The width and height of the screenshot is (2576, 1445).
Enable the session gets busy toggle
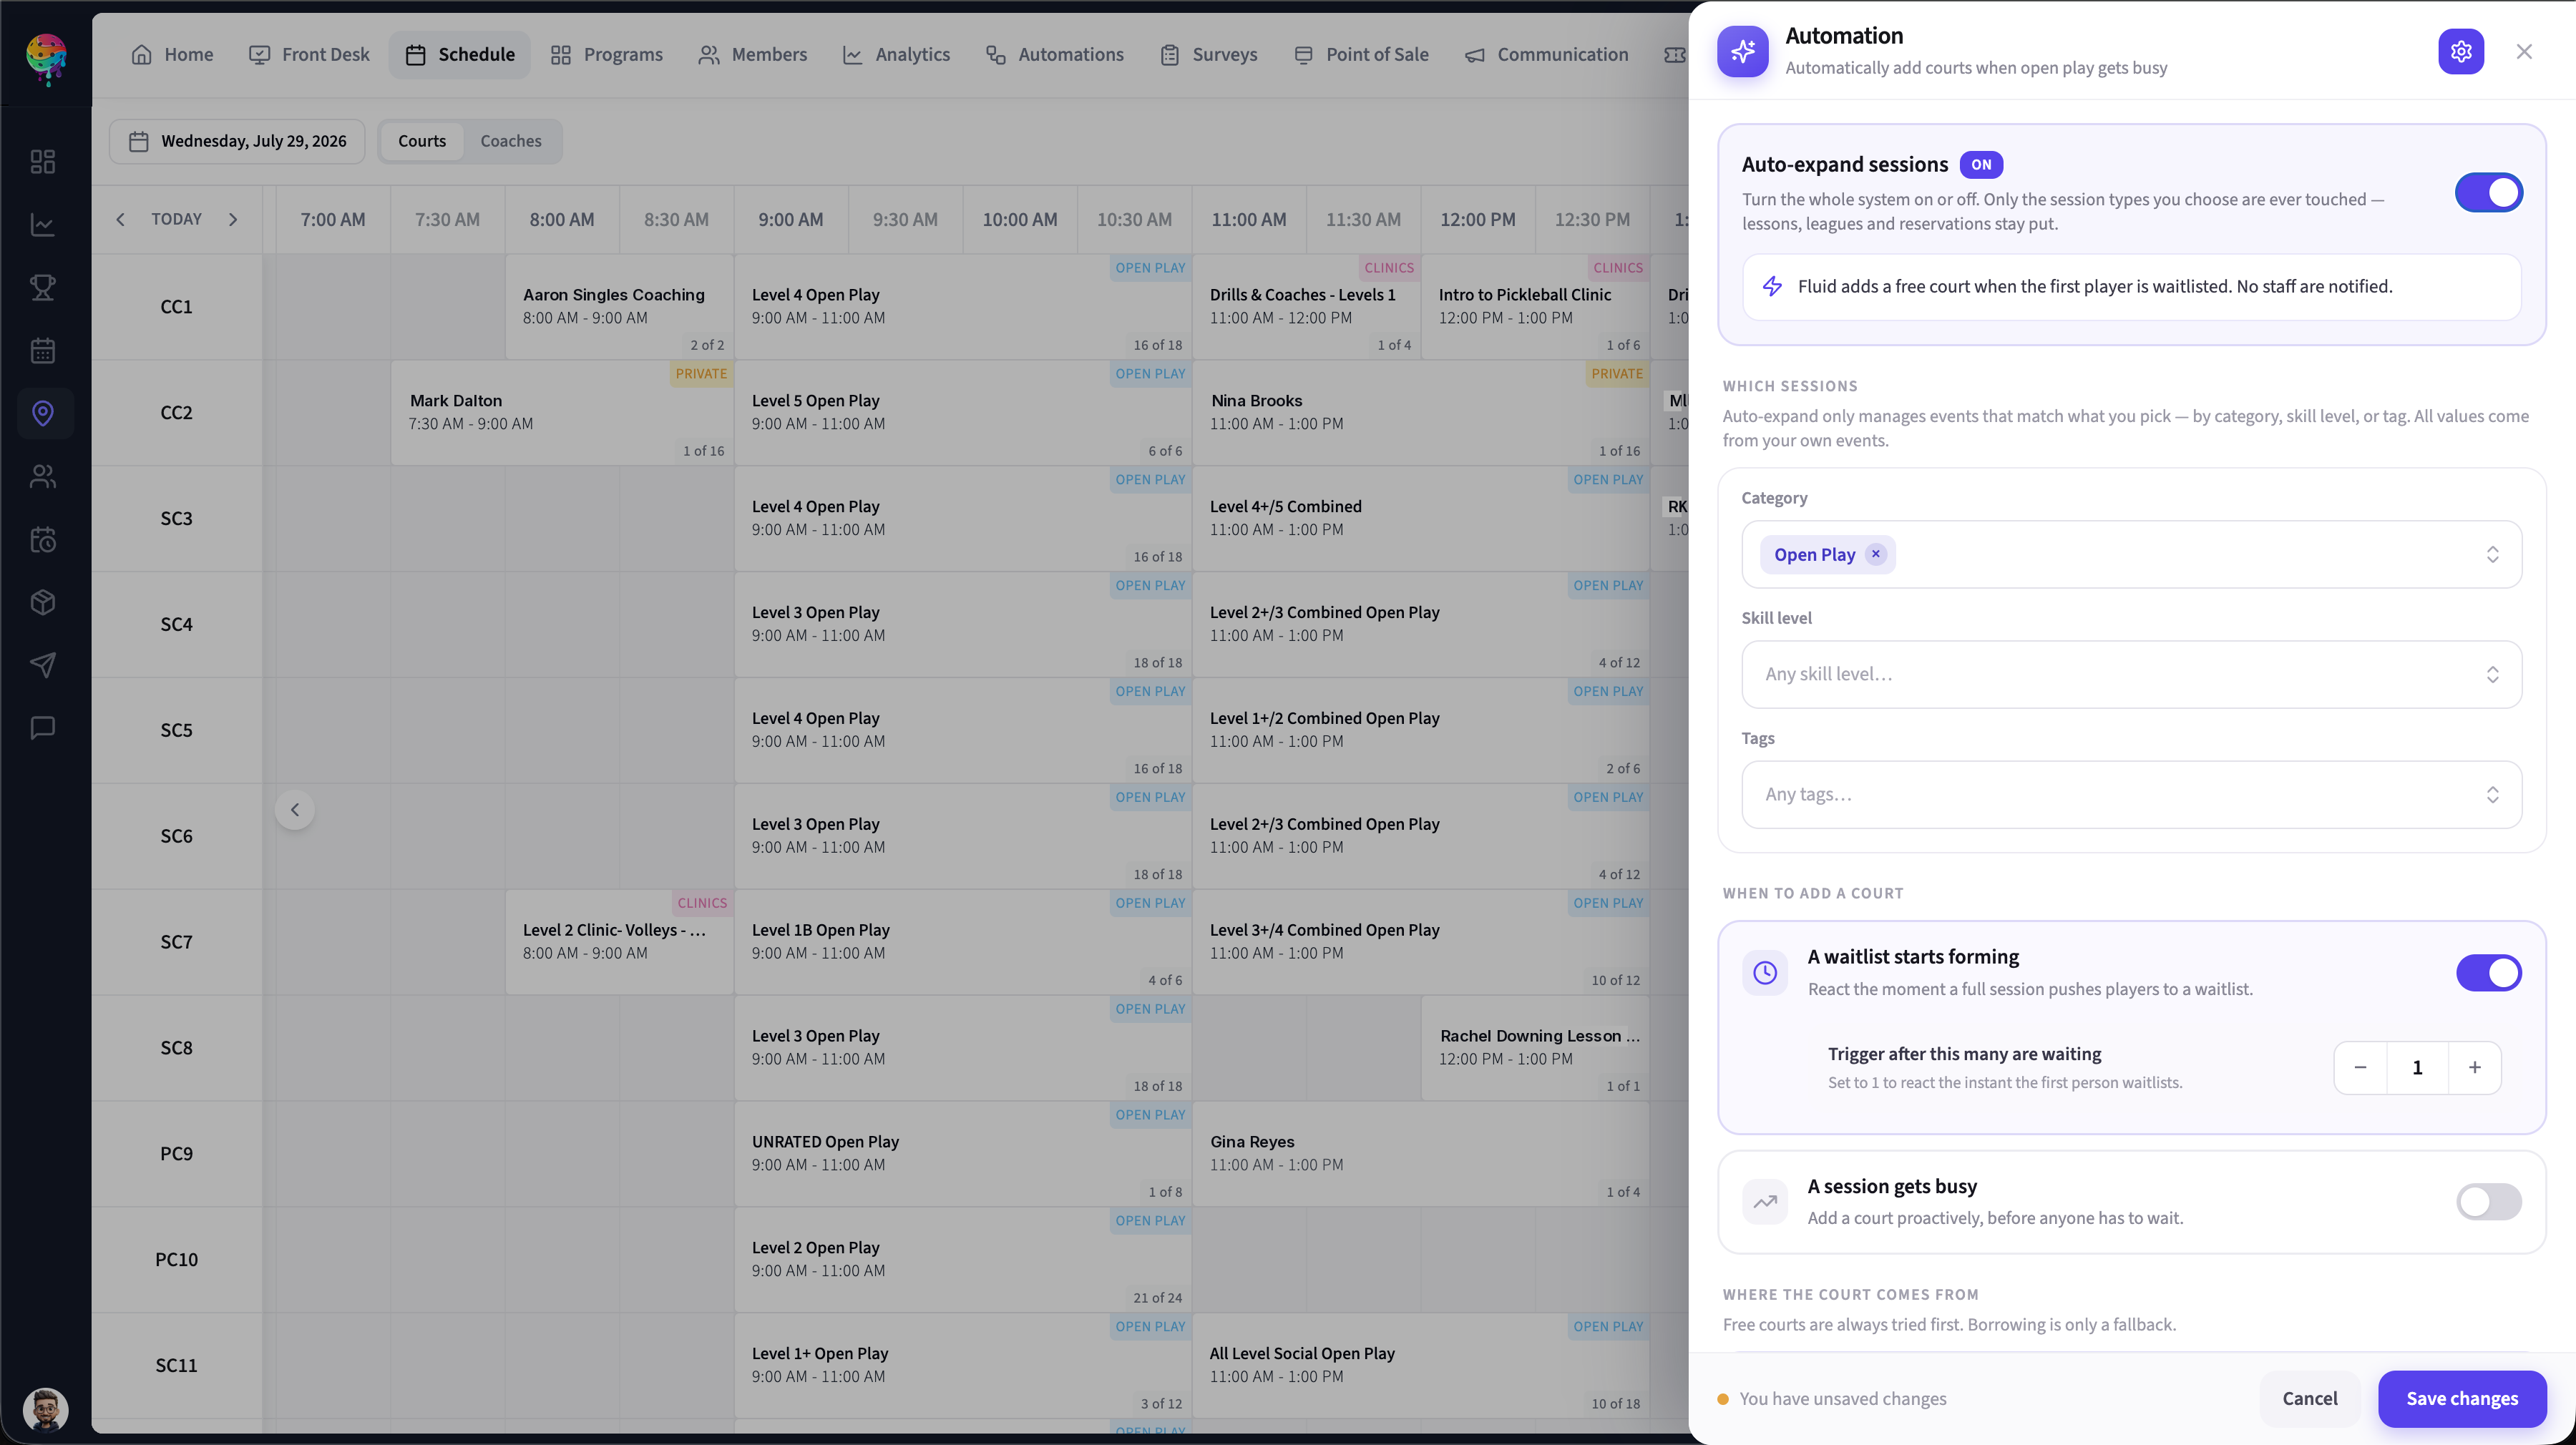point(2488,1201)
